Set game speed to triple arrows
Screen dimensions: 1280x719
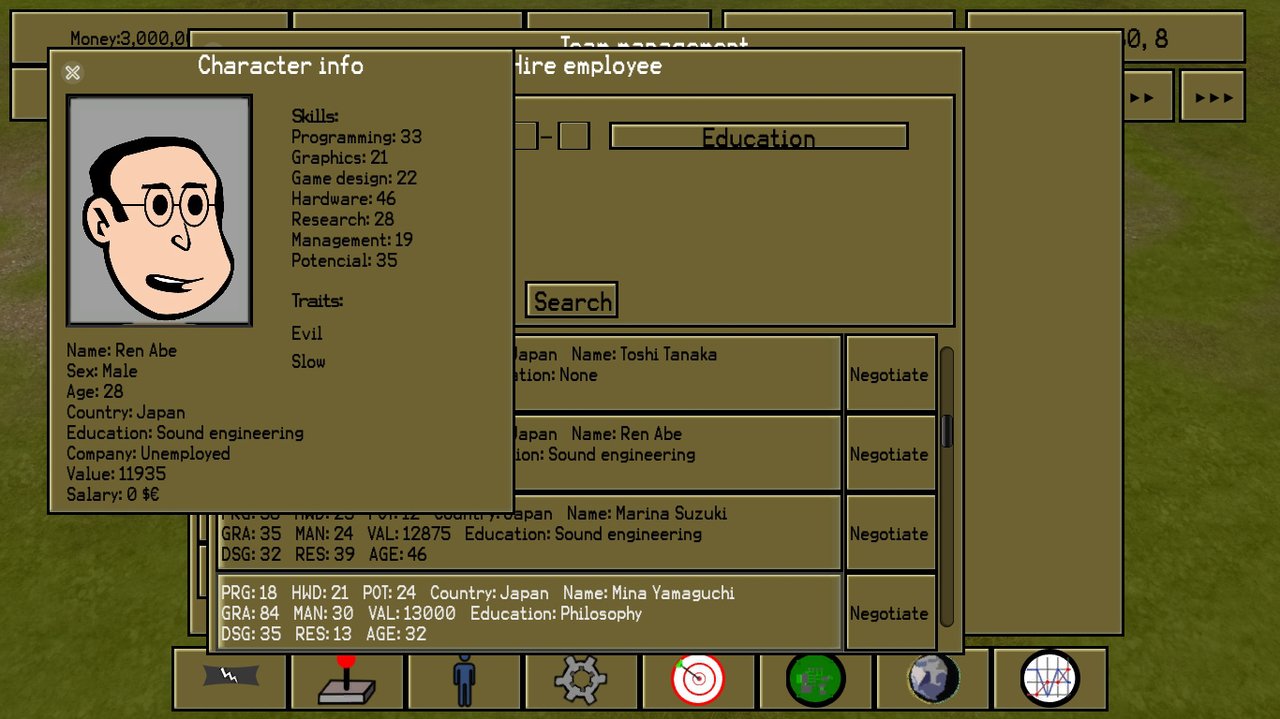pos(1213,97)
